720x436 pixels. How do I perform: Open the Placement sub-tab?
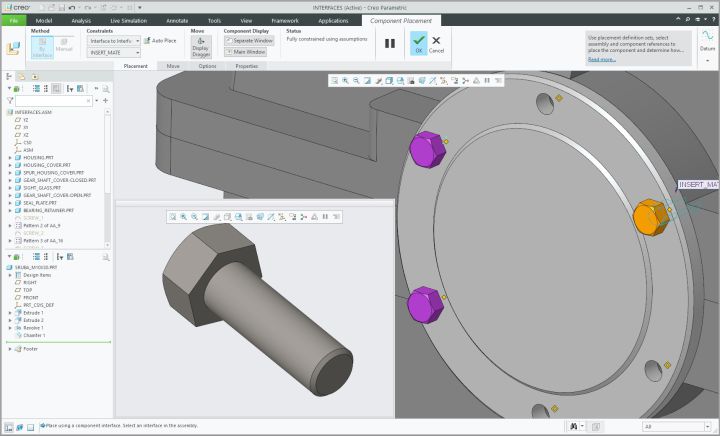pos(136,66)
